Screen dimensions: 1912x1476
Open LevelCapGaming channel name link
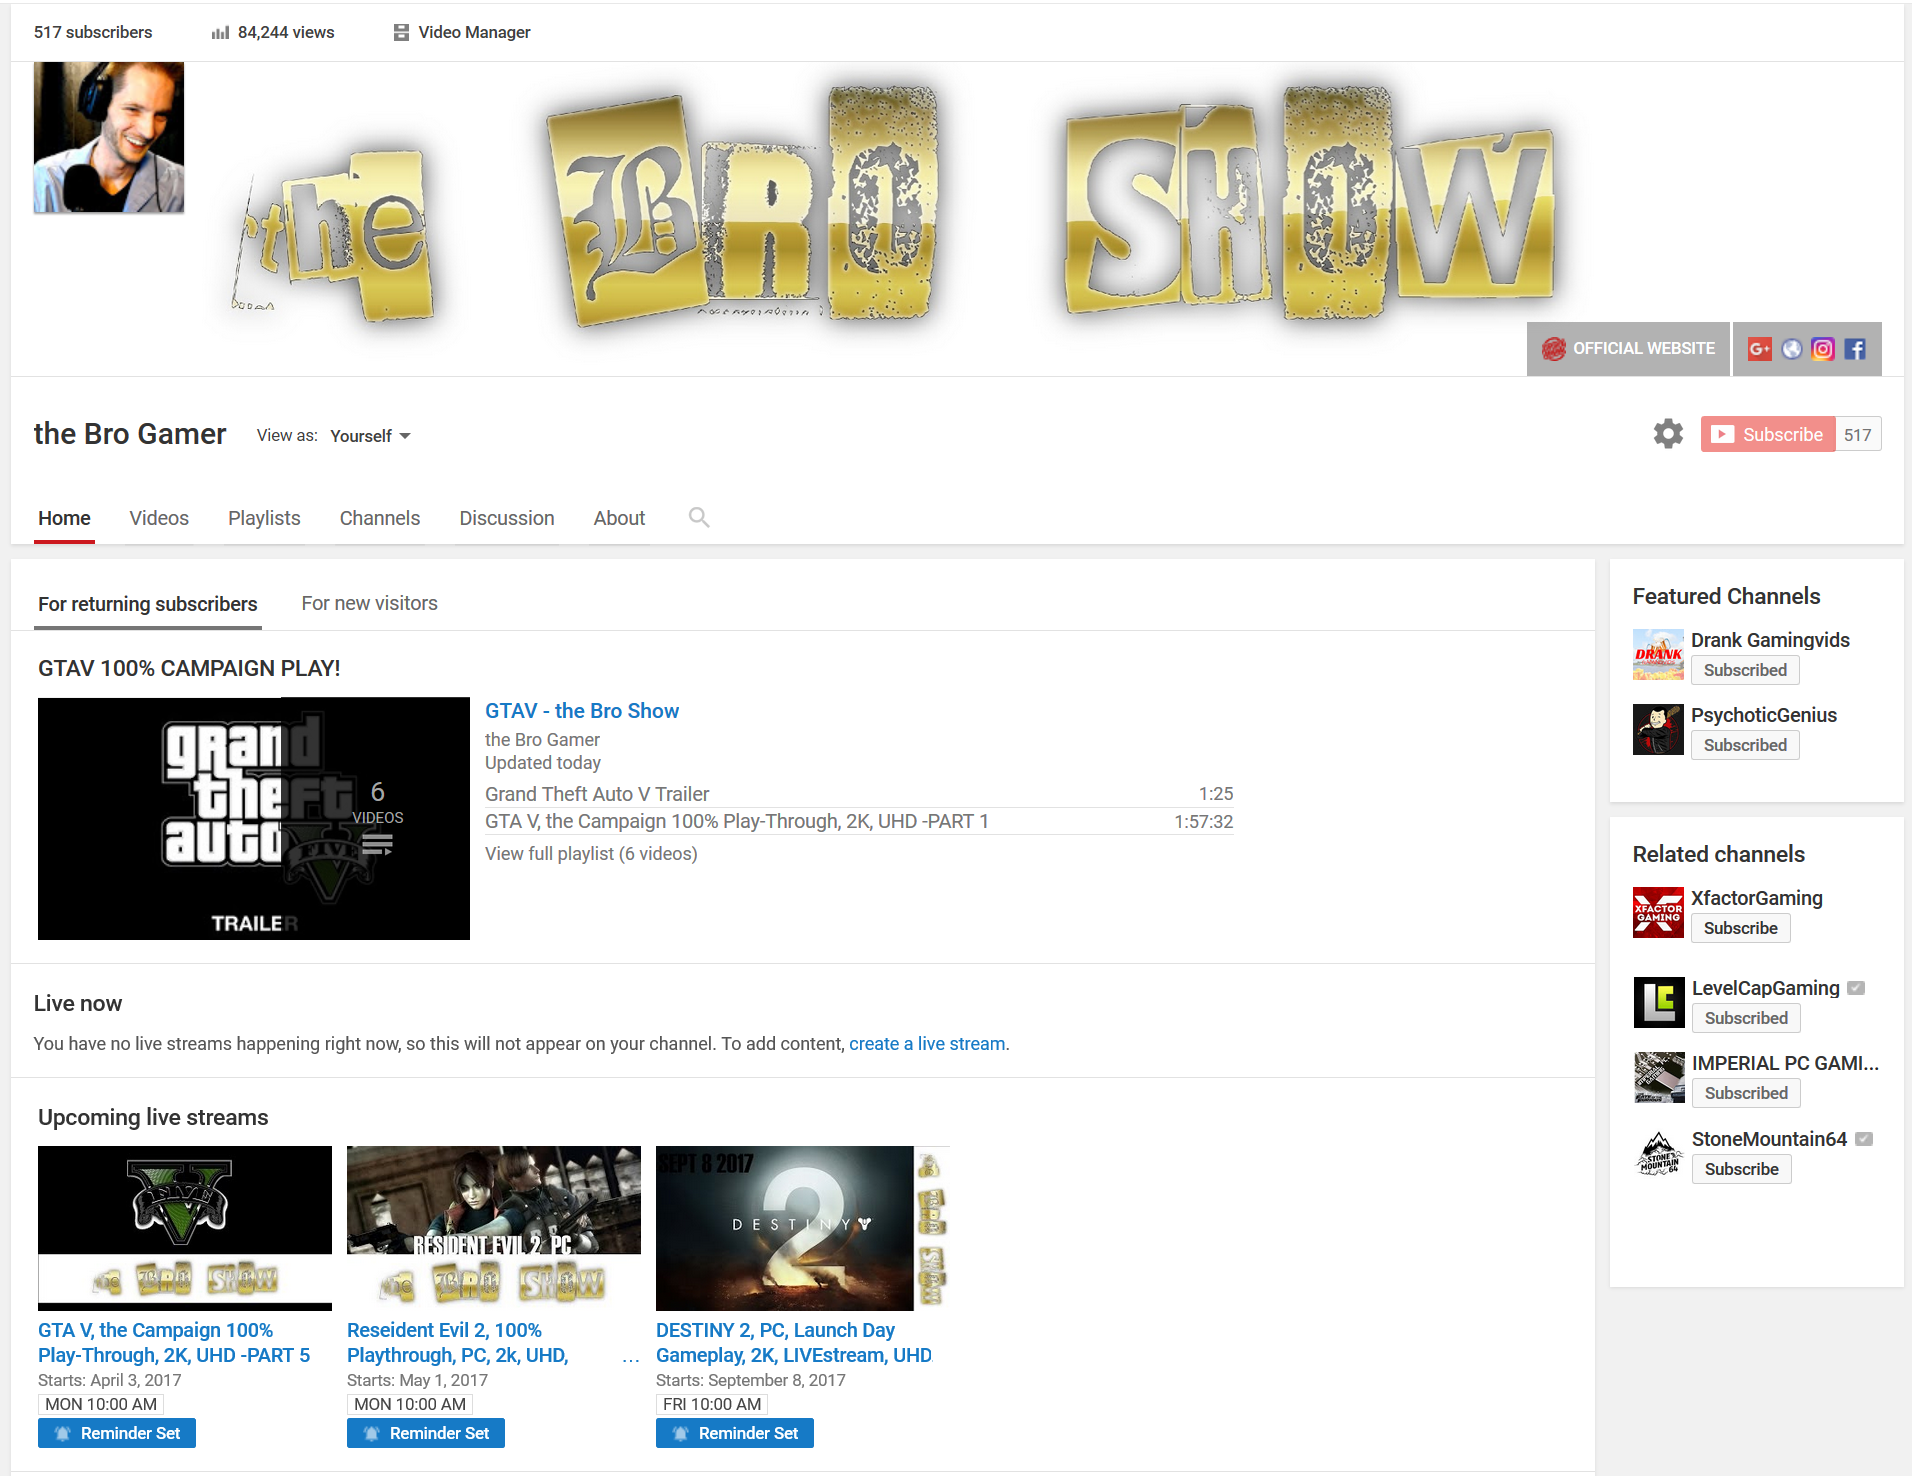[1766, 988]
